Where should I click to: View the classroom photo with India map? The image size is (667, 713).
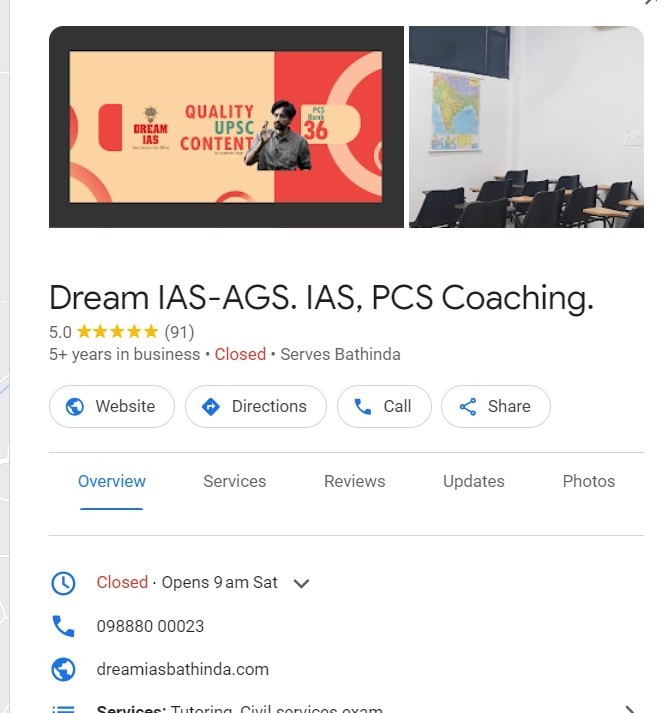coord(526,127)
